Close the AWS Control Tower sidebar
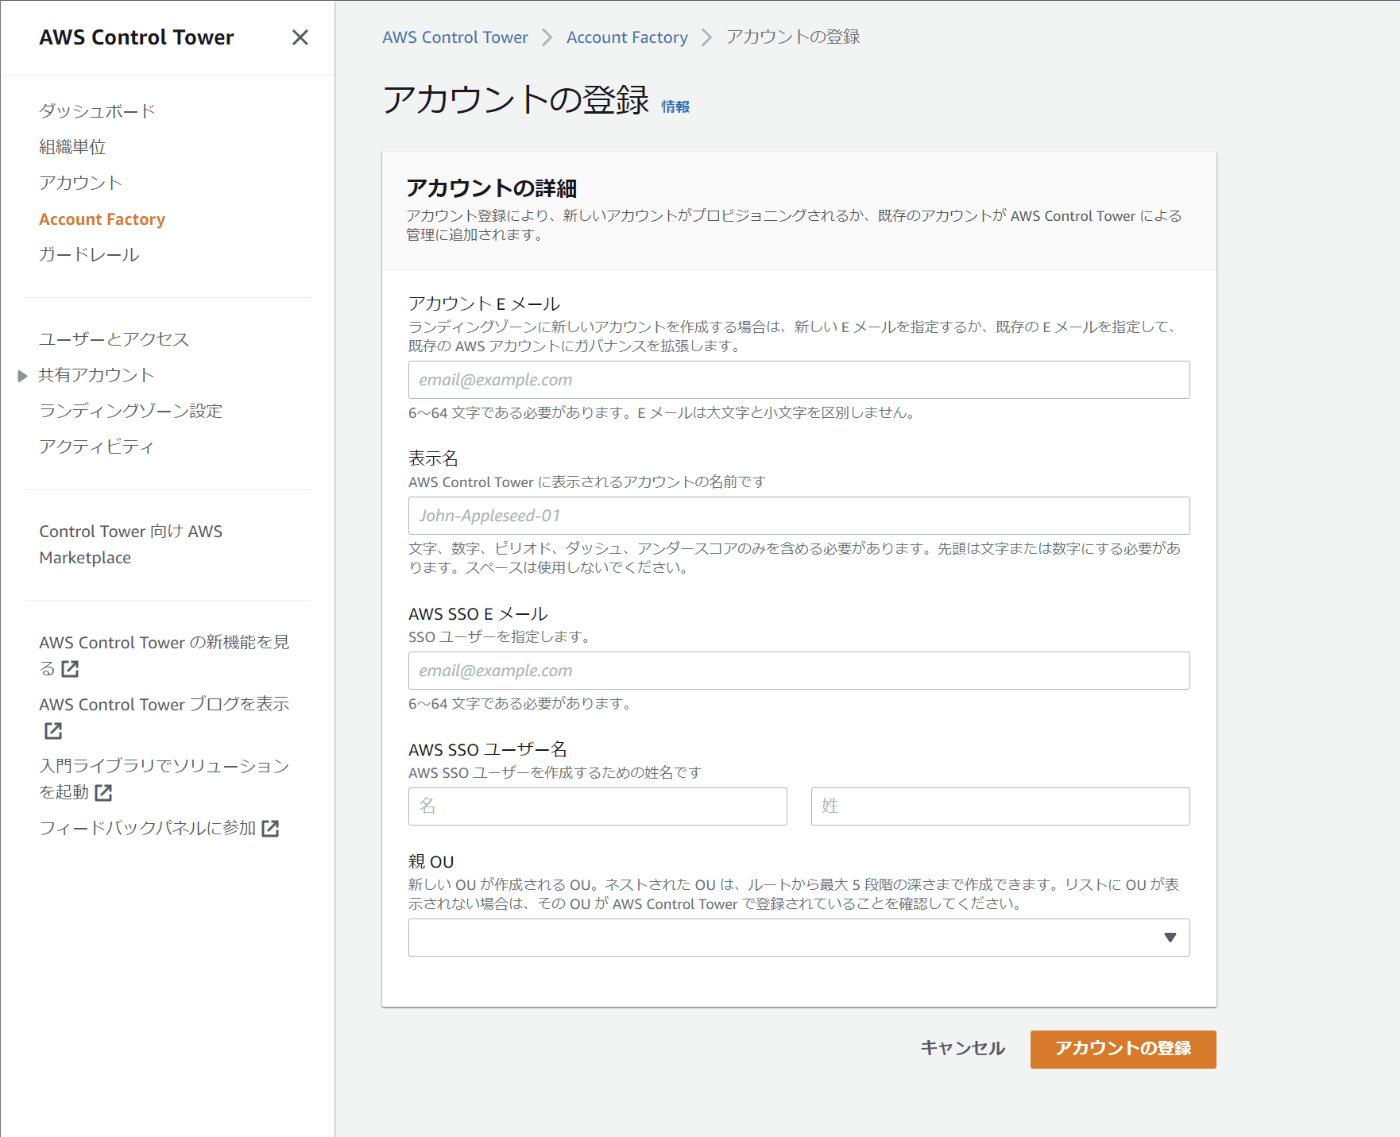The image size is (1400, 1137). click(300, 37)
